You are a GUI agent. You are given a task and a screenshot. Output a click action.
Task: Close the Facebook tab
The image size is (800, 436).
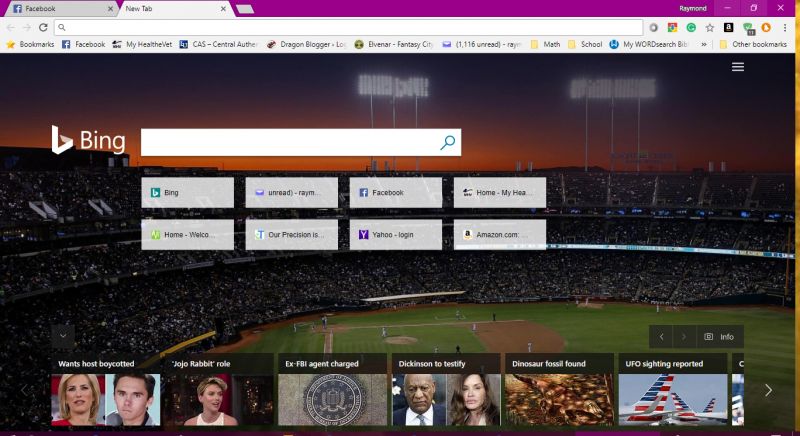point(110,9)
